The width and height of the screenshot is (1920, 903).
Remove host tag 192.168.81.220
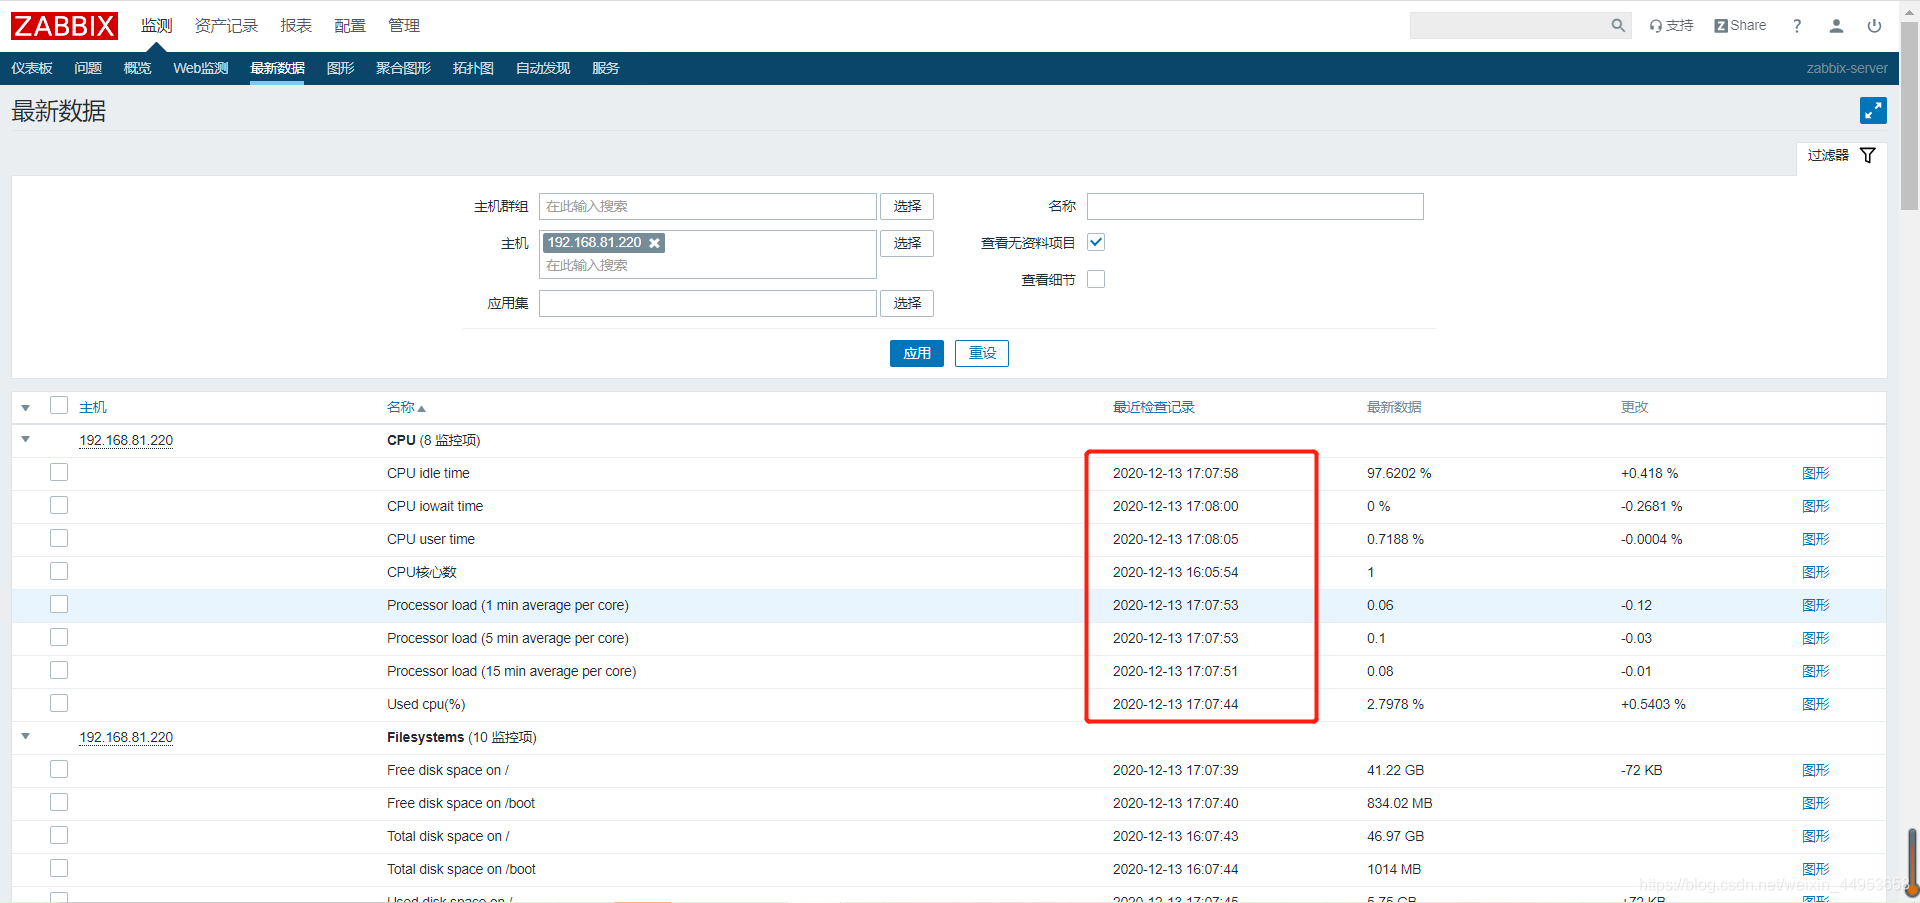coord(654,243)
